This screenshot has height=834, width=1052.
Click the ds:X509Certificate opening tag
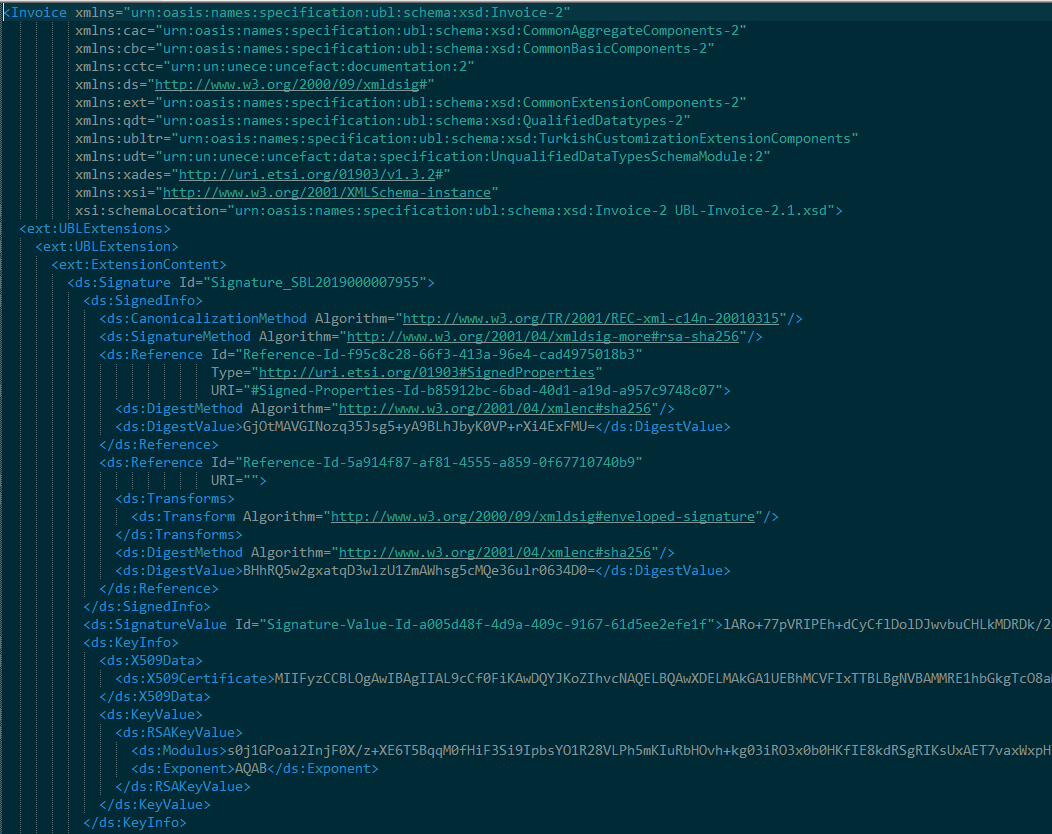pos(194,678)
